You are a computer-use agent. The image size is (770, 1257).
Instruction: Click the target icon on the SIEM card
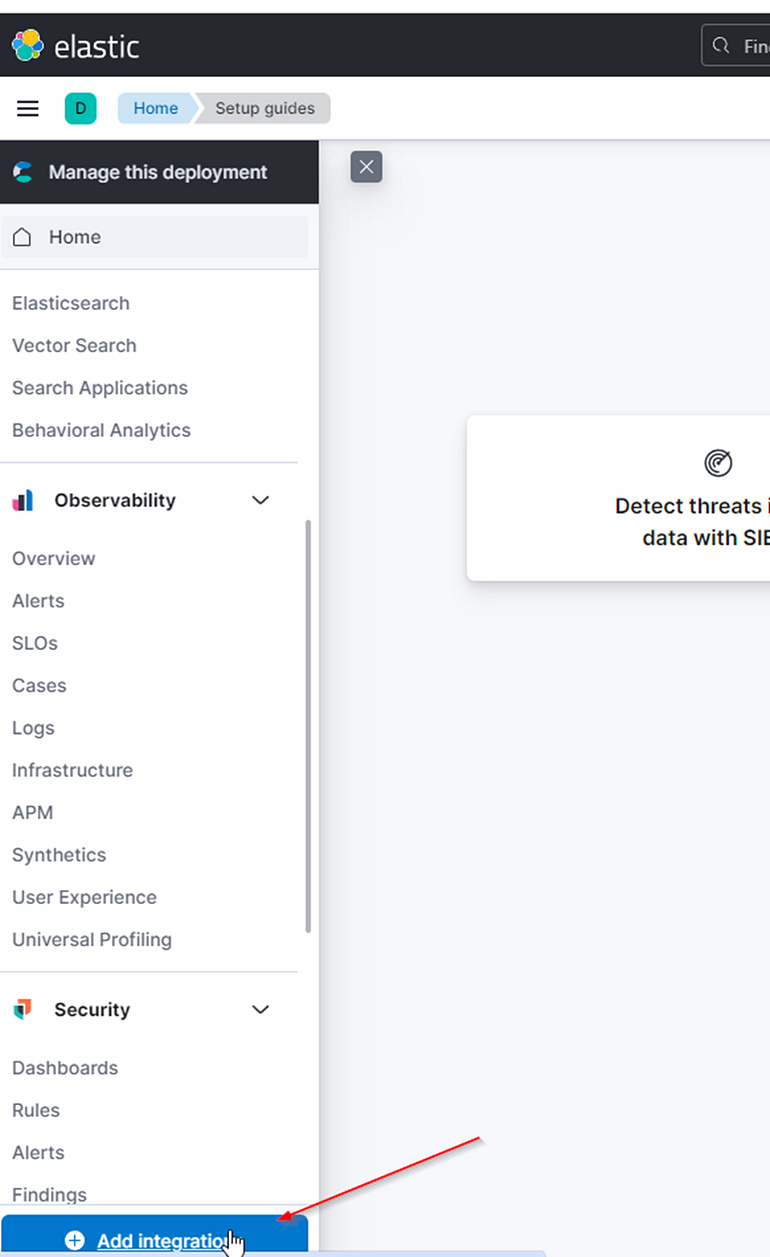(x=717, y=463)
